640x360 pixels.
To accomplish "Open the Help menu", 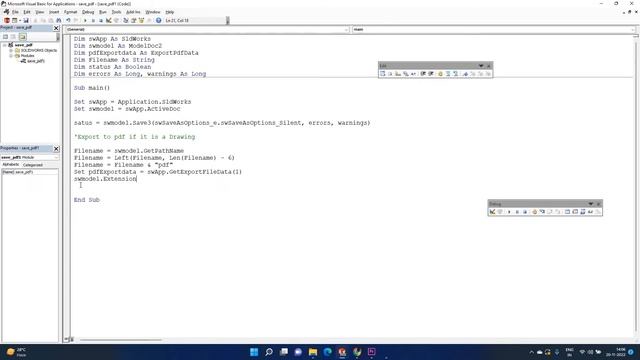I will pos(170,12).
